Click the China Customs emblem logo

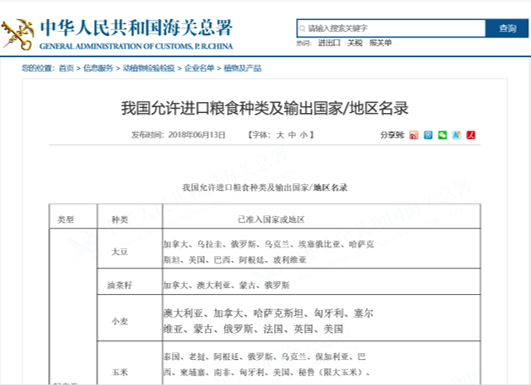coord(18,35)
